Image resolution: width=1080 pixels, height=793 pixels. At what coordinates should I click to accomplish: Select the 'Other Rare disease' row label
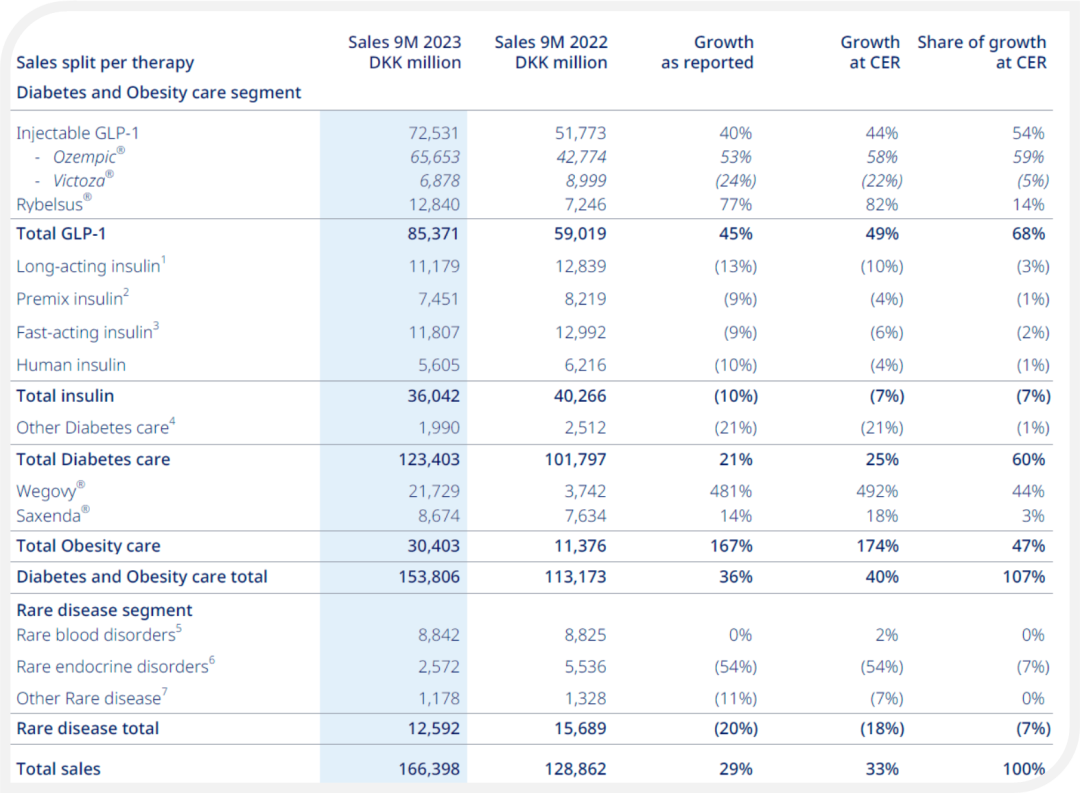tap(92, 698)
